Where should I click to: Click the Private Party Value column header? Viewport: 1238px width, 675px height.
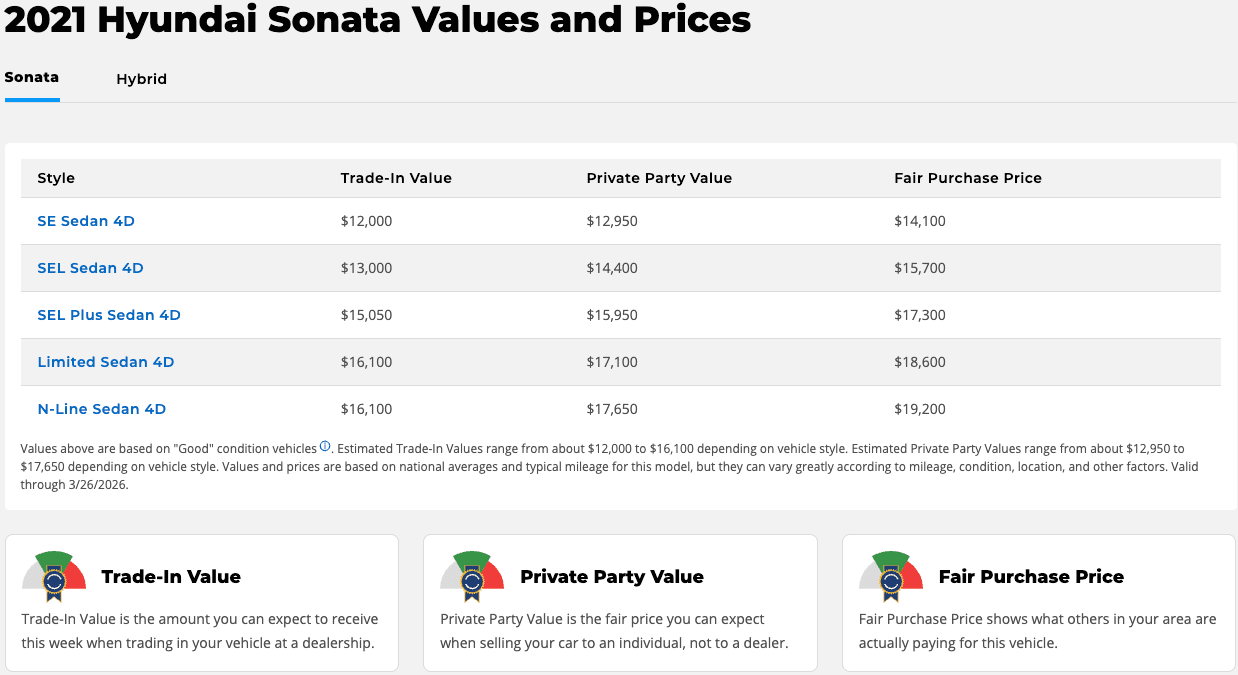[x=659, y=177]
